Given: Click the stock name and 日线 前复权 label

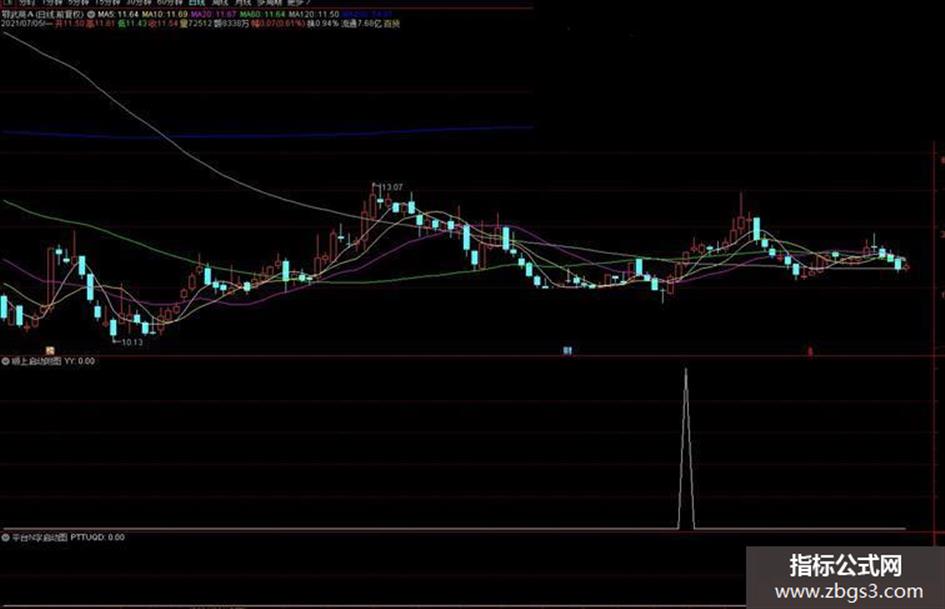Looking at the screenshot, I should [43, 14].
